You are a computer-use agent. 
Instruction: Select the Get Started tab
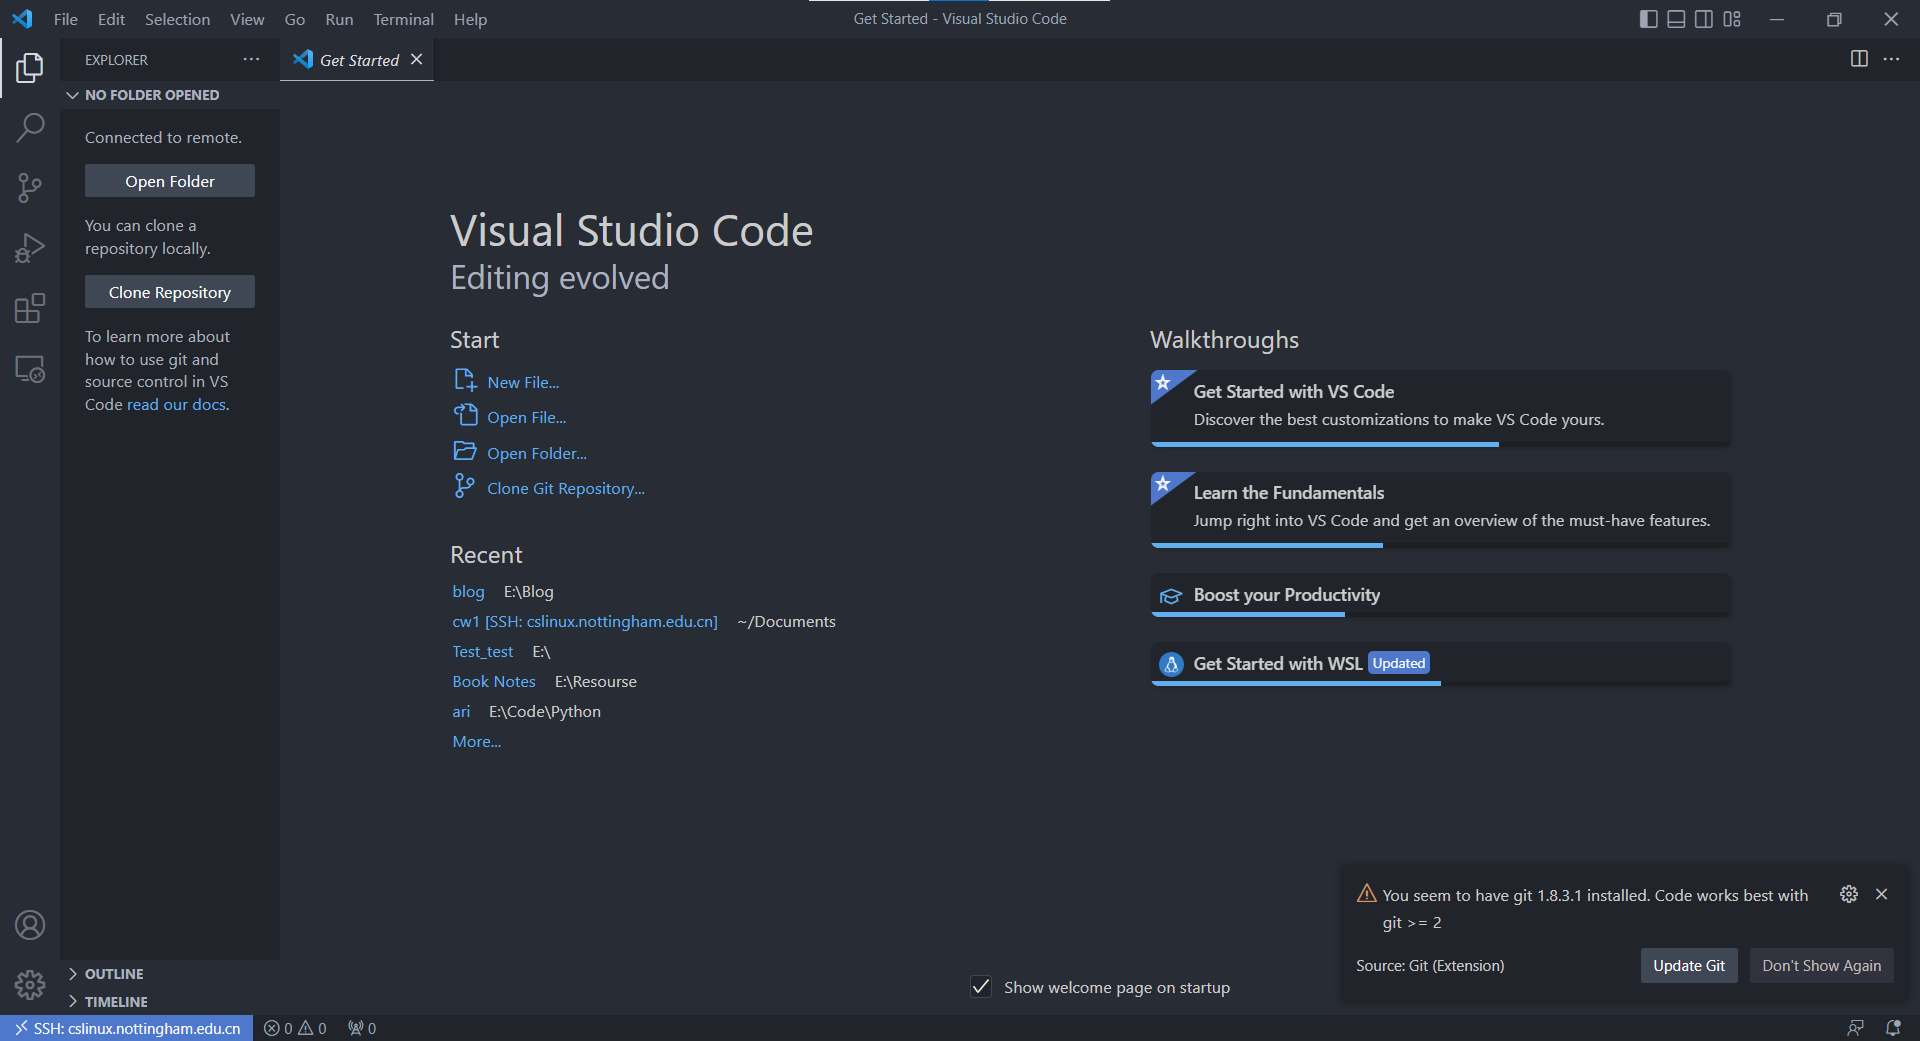tap(357, 60)
